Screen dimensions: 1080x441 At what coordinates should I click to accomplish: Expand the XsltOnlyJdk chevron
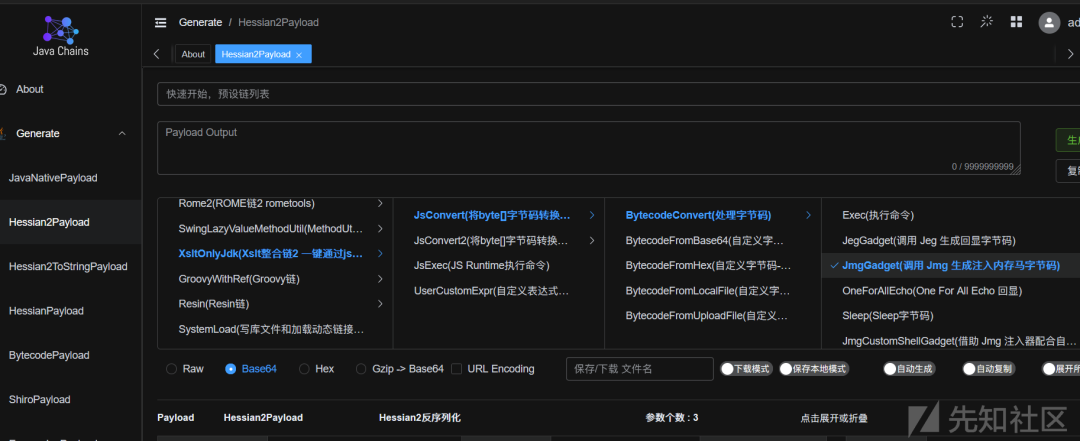[380, 254]
